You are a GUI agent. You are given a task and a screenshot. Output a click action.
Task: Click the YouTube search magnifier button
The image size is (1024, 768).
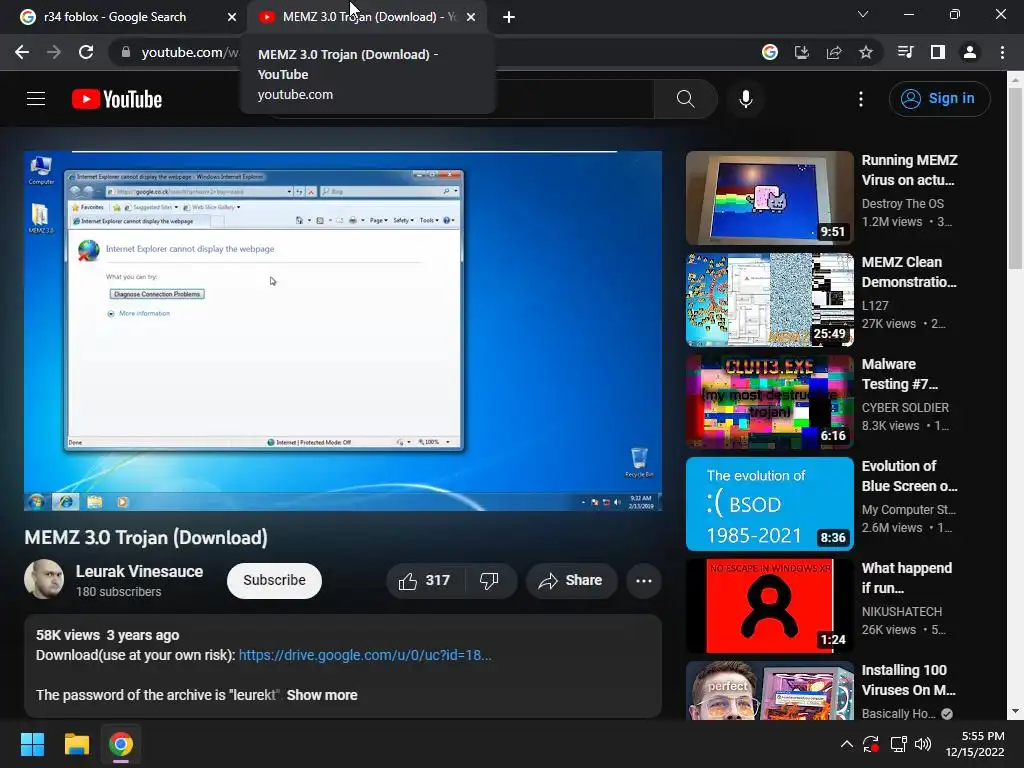[x=685, y=99]
